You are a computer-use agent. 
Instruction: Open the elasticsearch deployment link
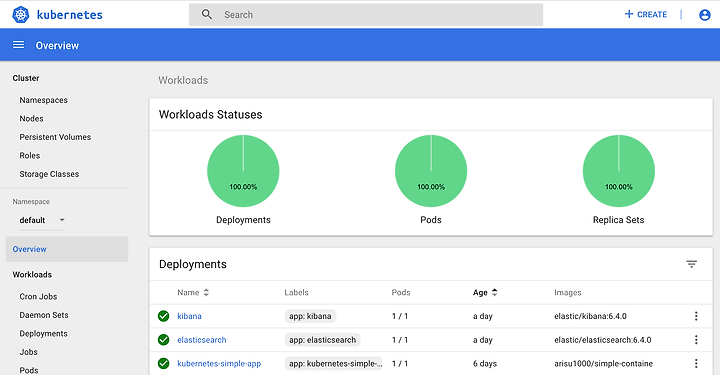pyautogui.click(x=202, y=340)
